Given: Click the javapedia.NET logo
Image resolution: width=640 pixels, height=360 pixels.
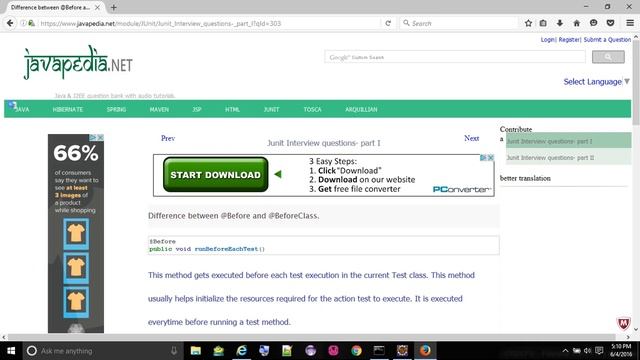Looking at the screenshot, I should point(78,63).
